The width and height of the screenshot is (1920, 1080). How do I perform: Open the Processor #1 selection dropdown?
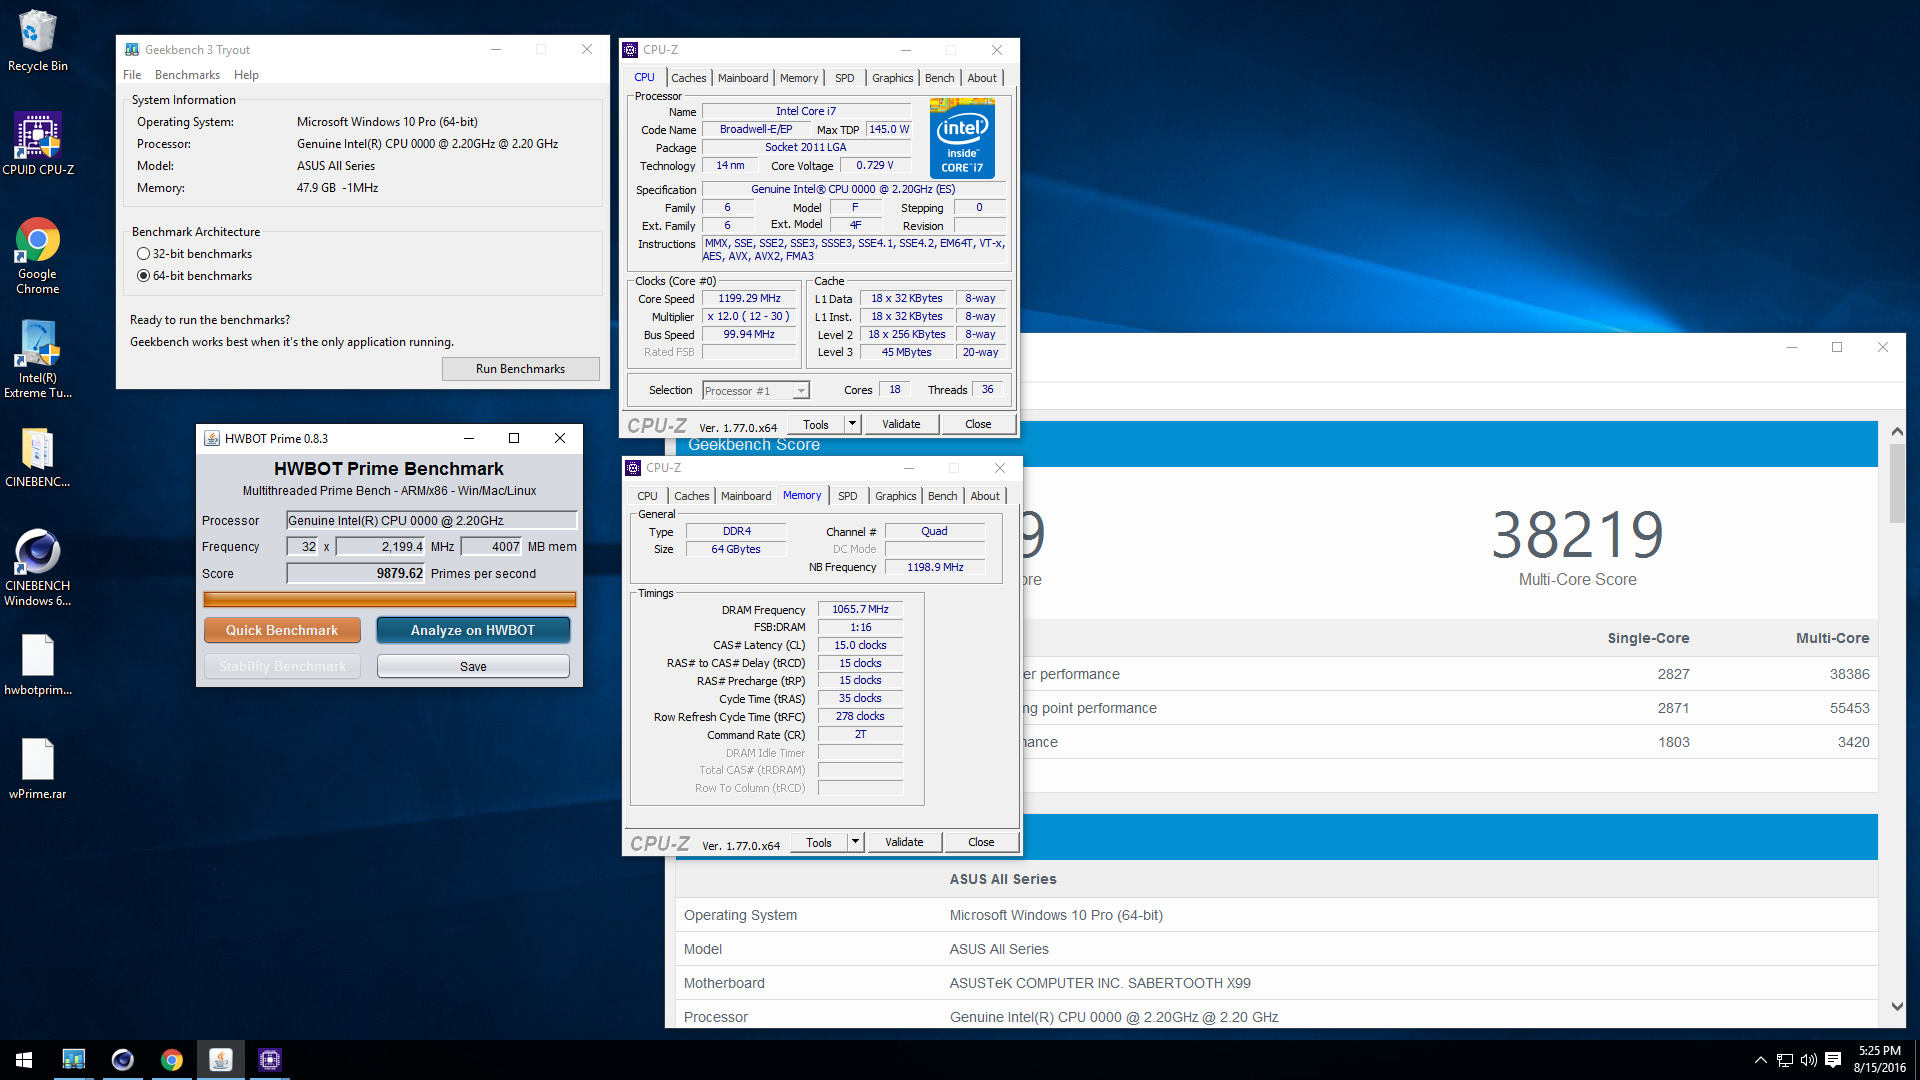pos(755,391)
